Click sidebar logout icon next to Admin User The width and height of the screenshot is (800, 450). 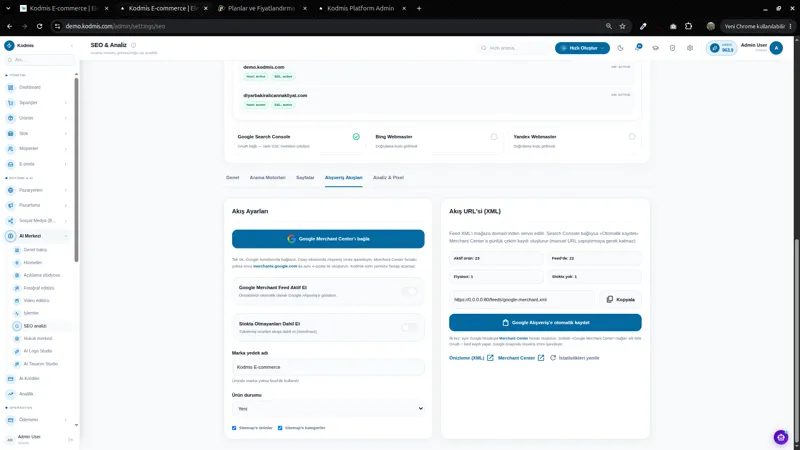coord(71,440)
